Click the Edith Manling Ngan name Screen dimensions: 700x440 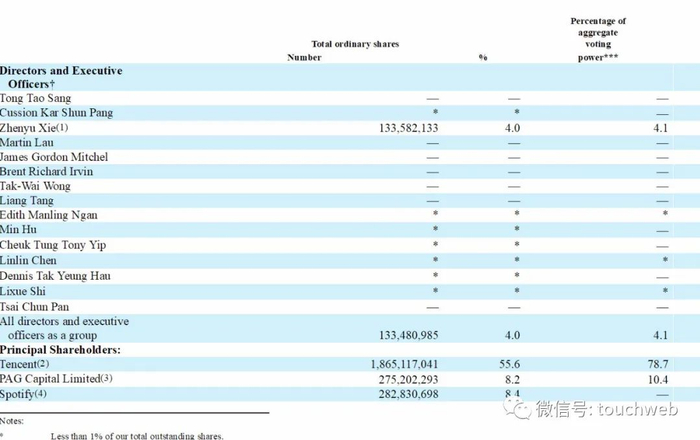coord(49,215)
